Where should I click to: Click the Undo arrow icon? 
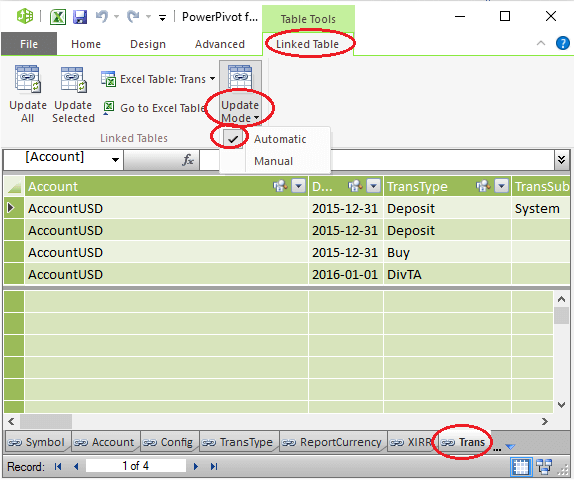tap(102, 16)
